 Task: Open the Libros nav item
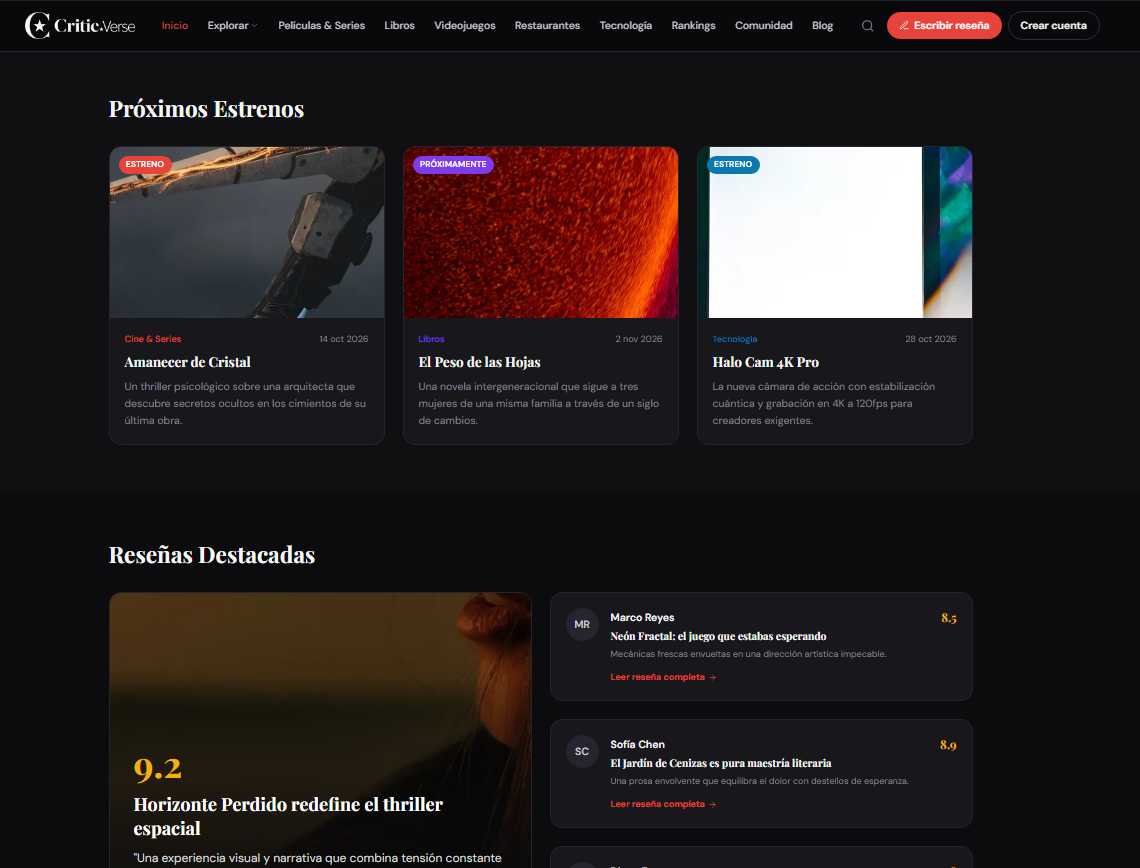pyautogui.click(x=399, y=25)
